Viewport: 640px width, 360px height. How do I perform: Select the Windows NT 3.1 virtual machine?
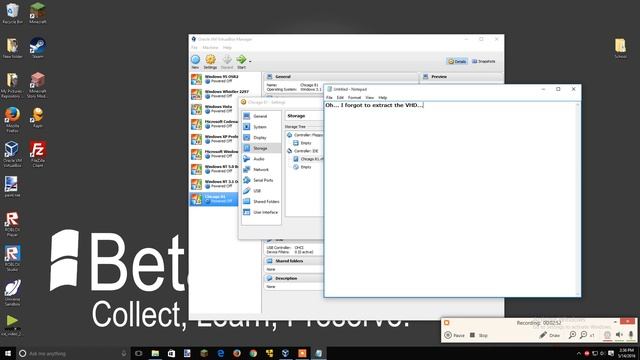pyautogui.click(x=214, y=184)
